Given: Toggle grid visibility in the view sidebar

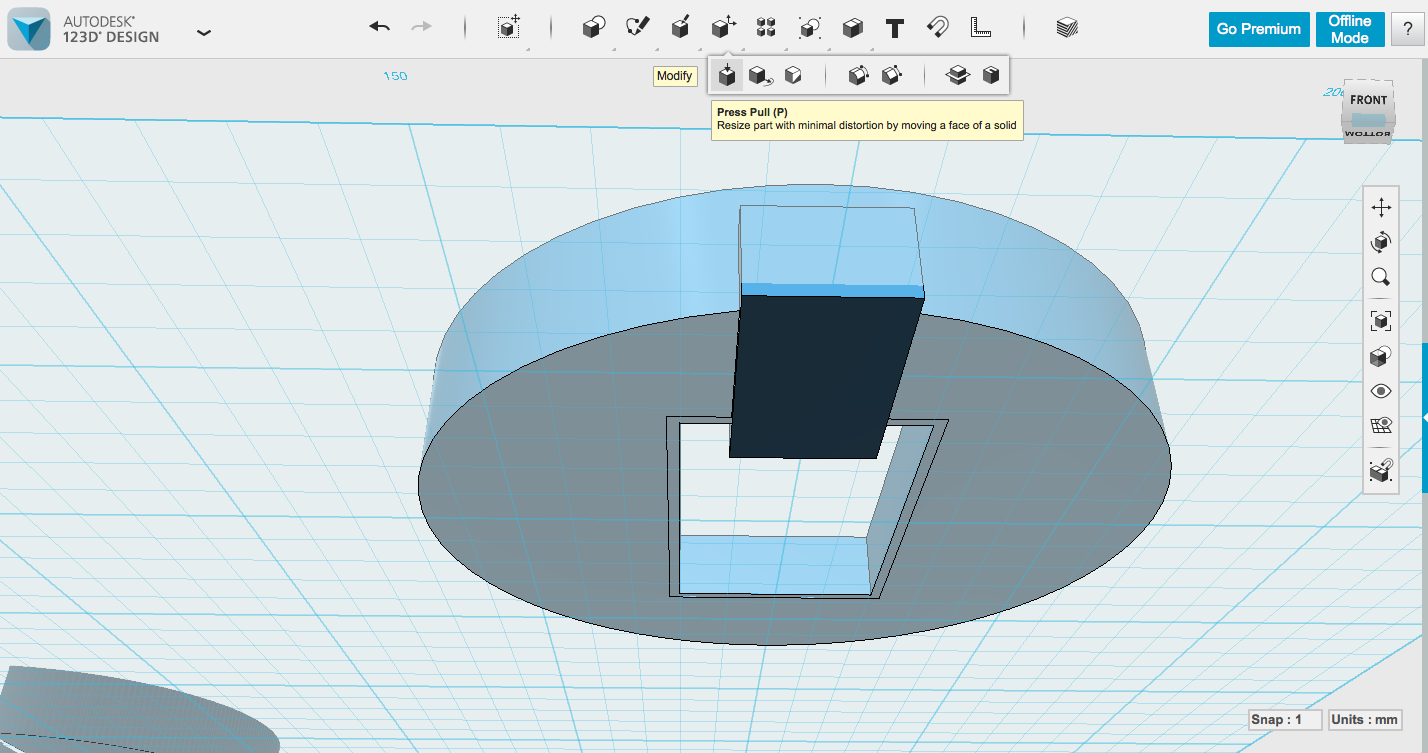Looking at the screenshot, I should (x=1381, y=424).
